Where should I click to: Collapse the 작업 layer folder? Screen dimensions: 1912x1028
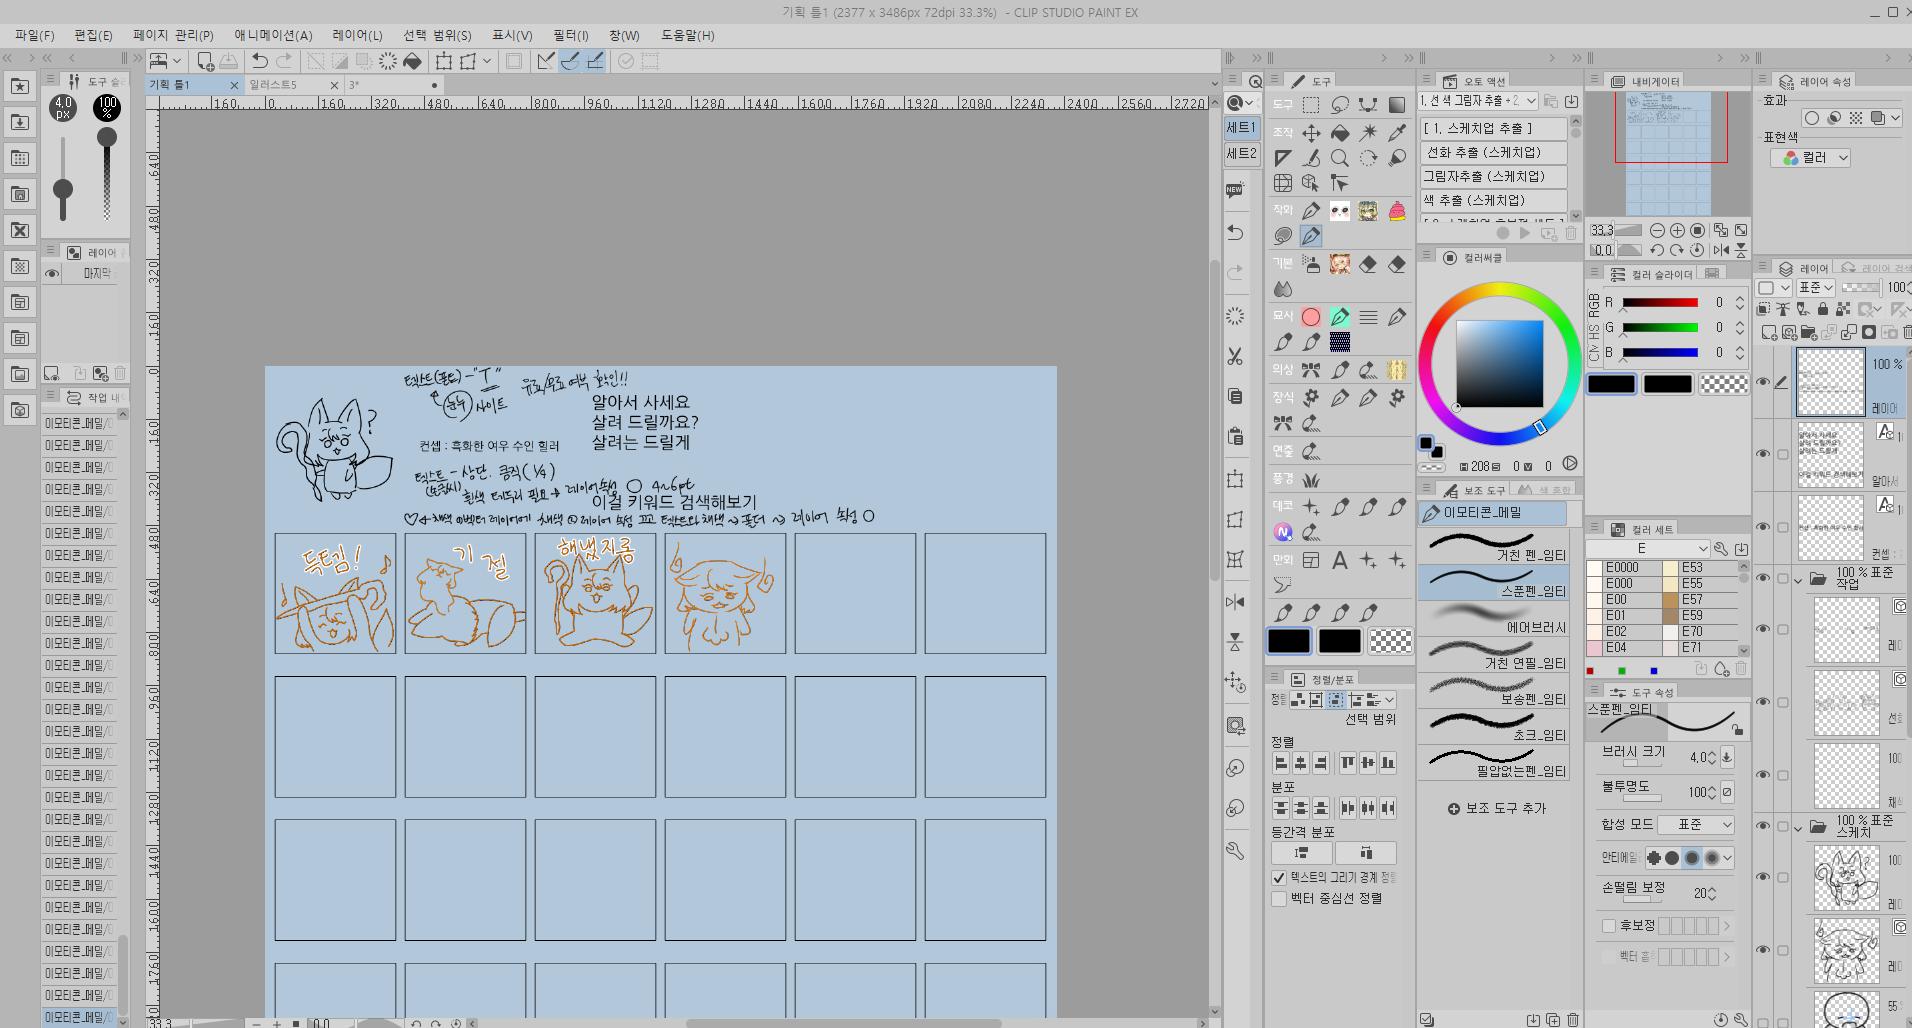(x=1798, y=579)
